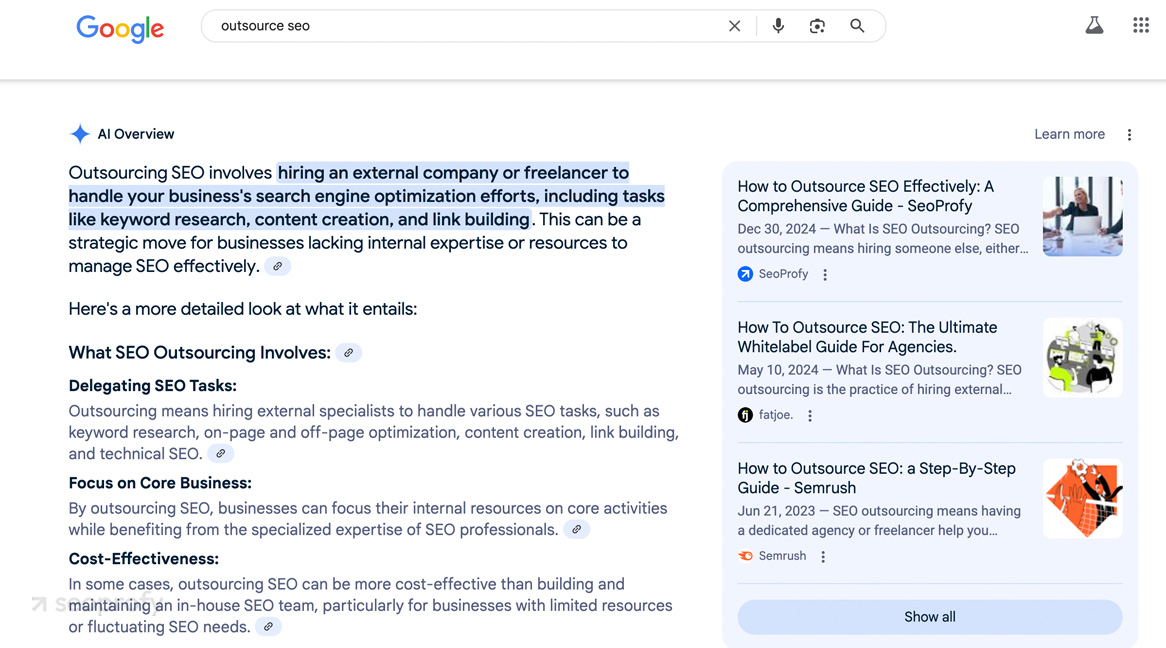The width and height of the screenshot is (1166, 648).
Task: Click the SeoProfy favicon
Action: (x=745, y=274)
